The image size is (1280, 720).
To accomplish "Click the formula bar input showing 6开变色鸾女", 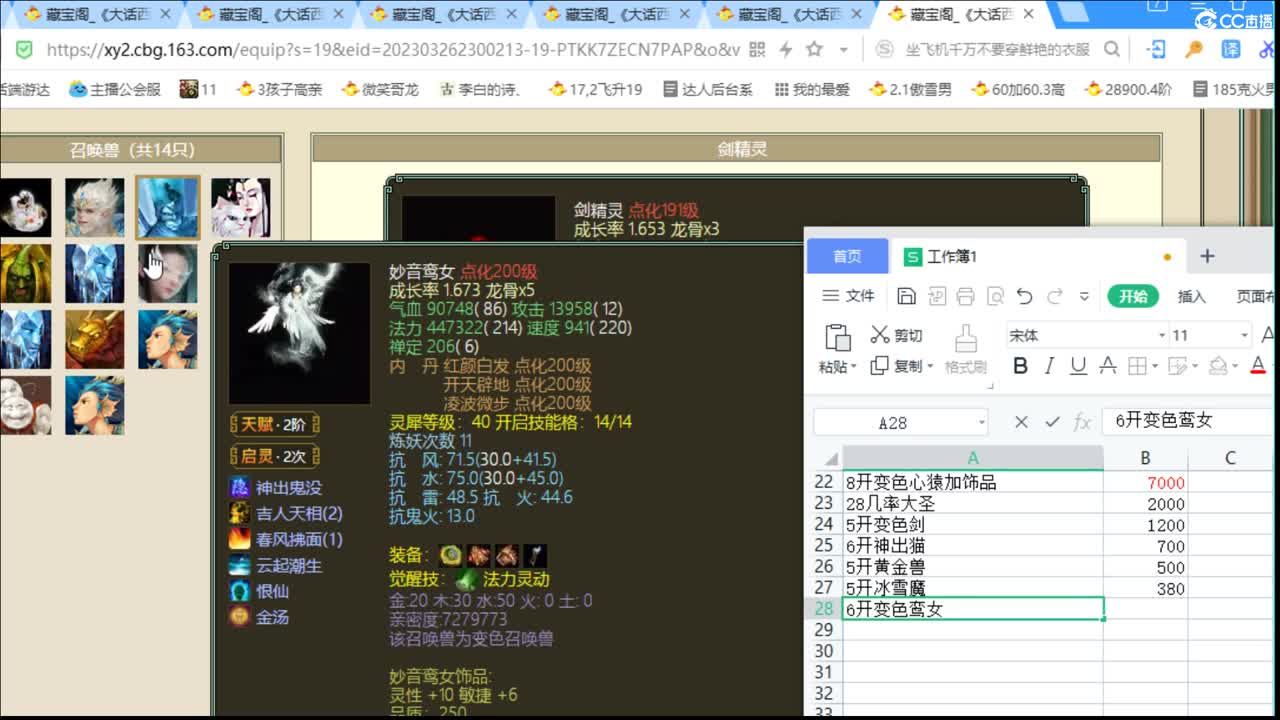I will click(1188, 421).
